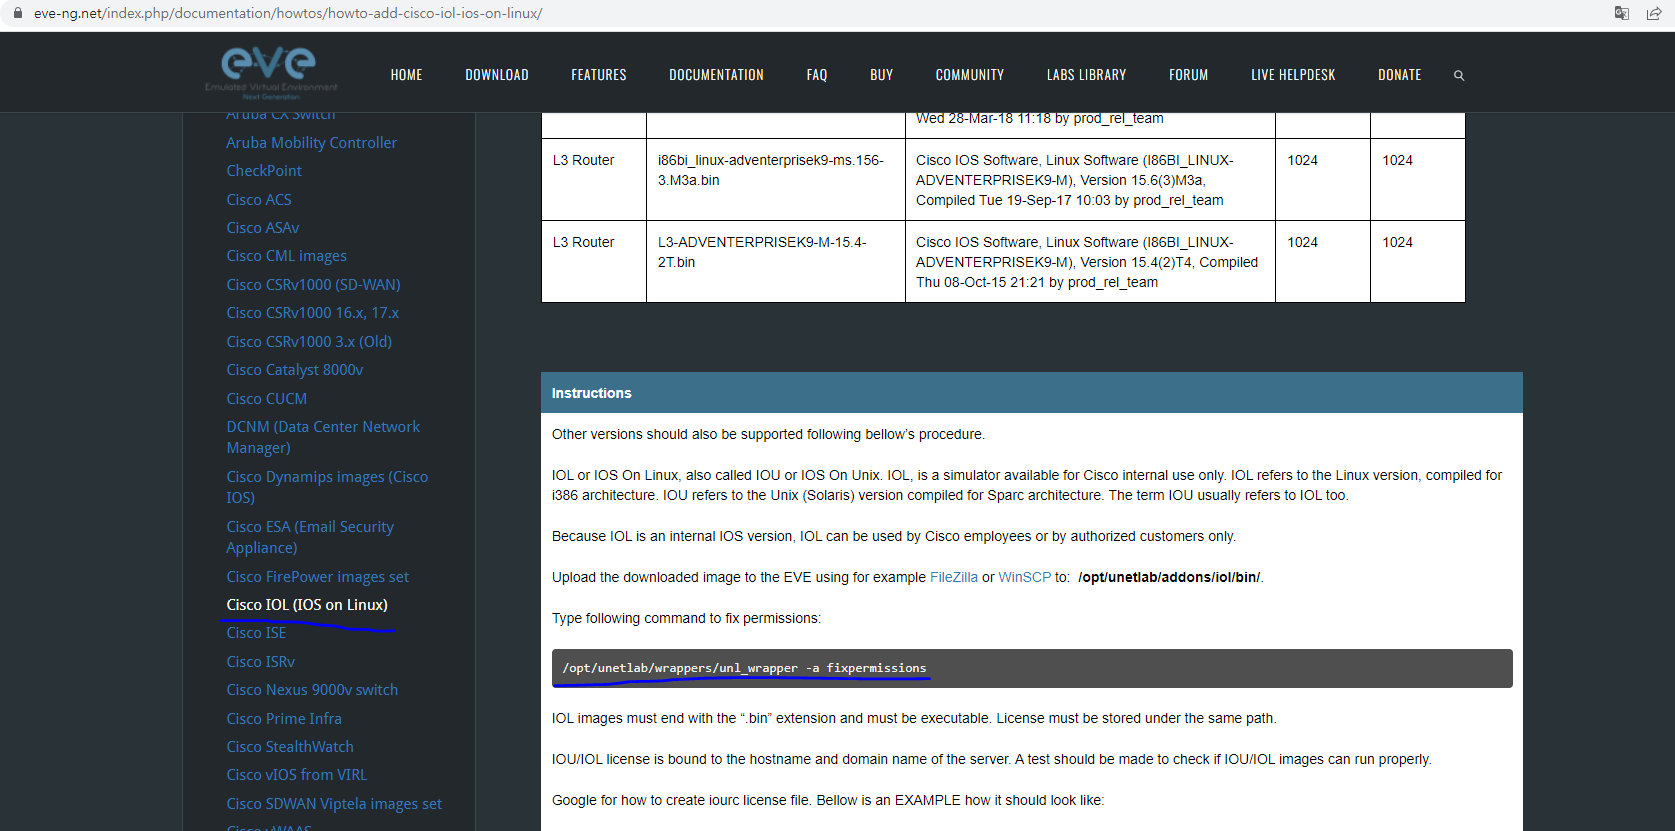Open Cisco ASAv sidebar link
This screenshot has width=1675, height=831.
(263, 228)
